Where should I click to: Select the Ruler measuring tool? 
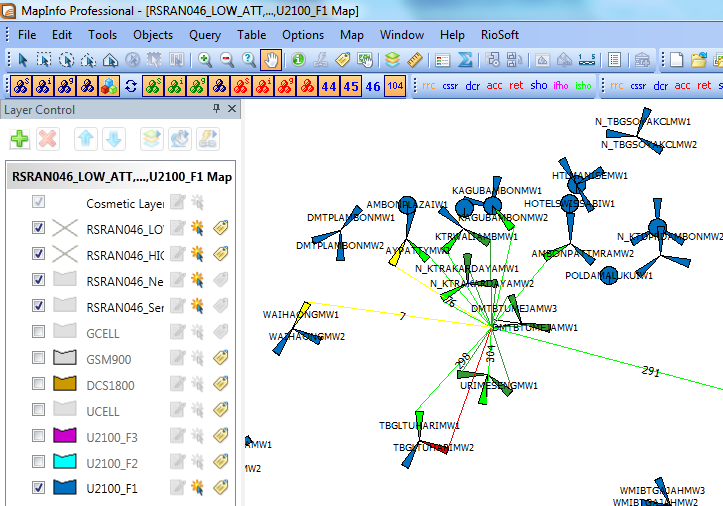[x=415, y=60]
